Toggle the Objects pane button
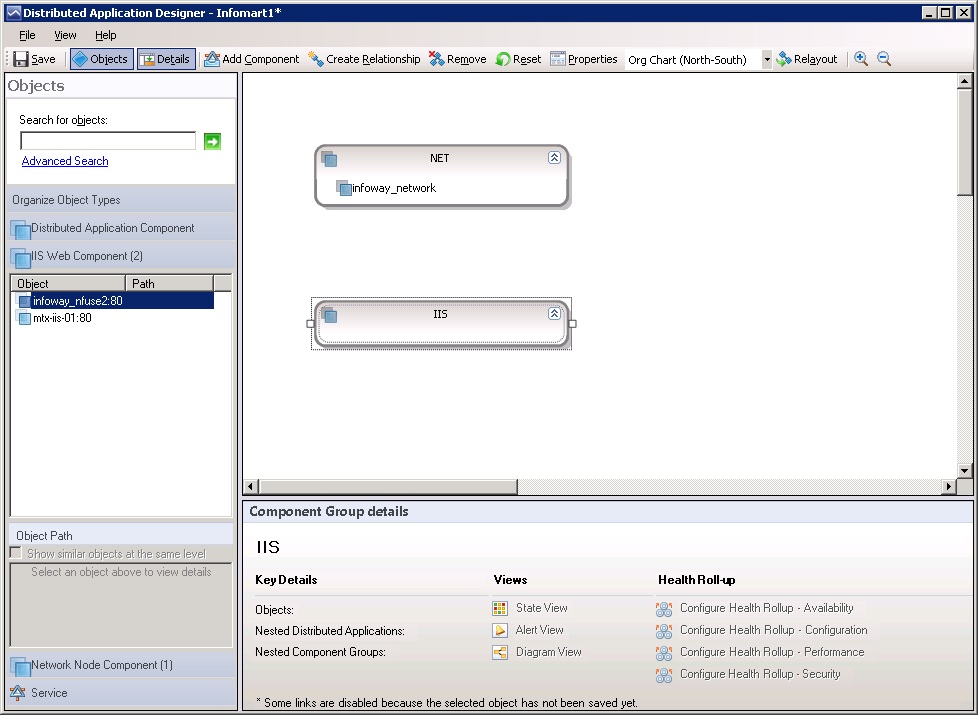 click(x=102, y=59)
